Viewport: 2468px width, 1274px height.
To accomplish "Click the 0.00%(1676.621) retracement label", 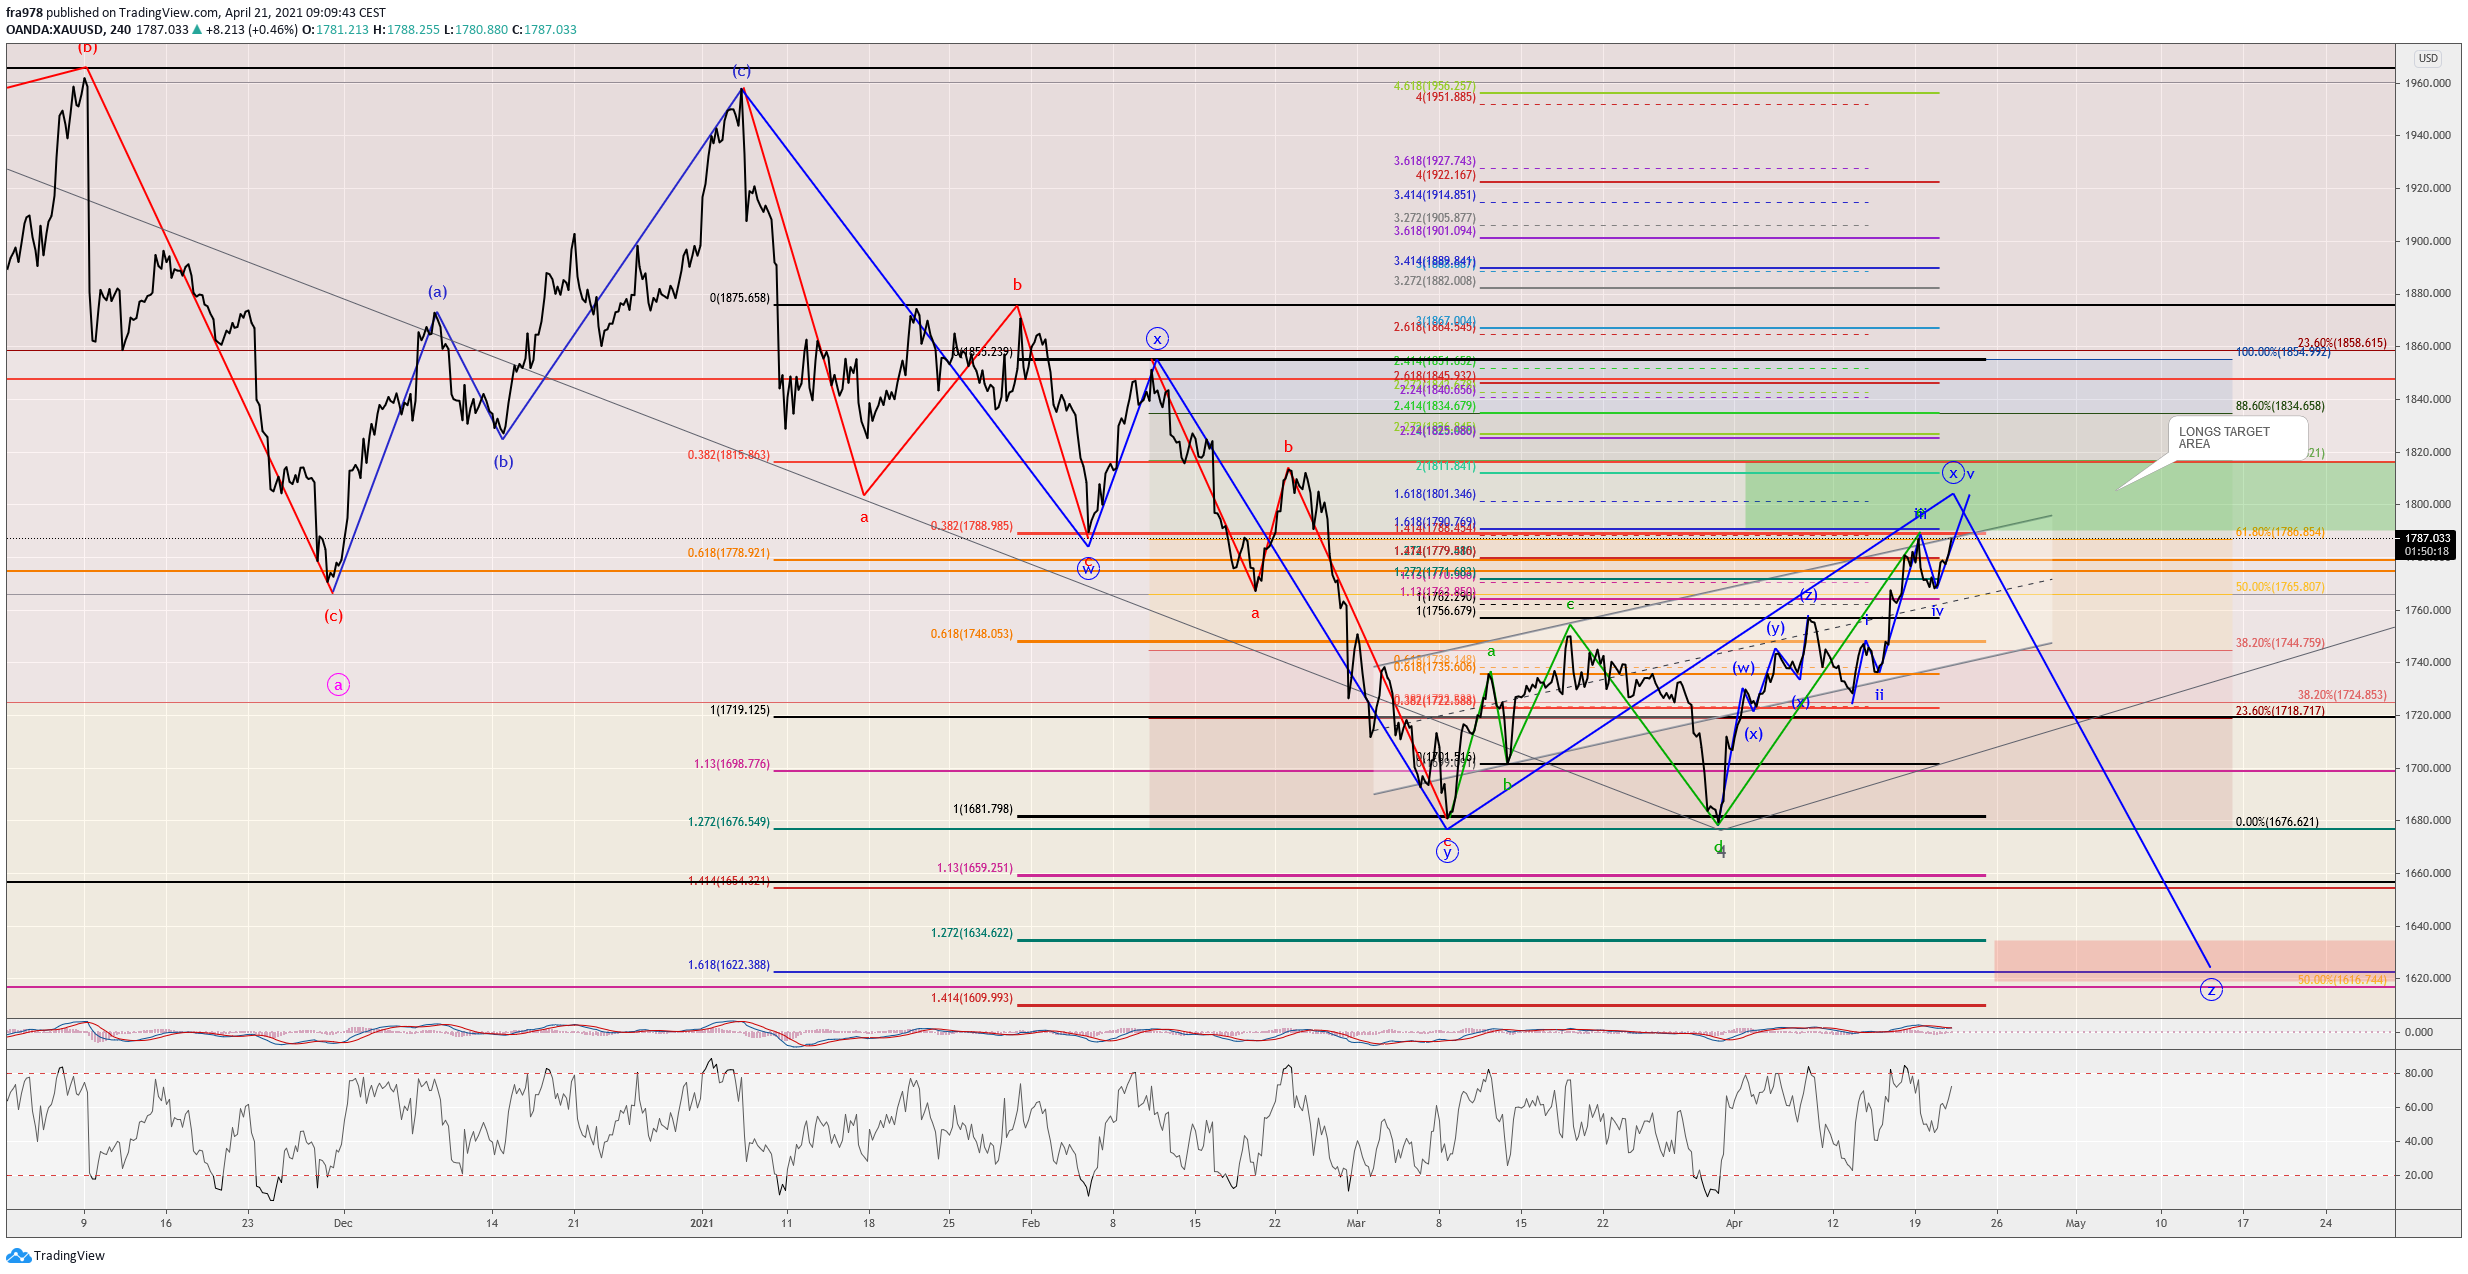I will [2277, 822].
